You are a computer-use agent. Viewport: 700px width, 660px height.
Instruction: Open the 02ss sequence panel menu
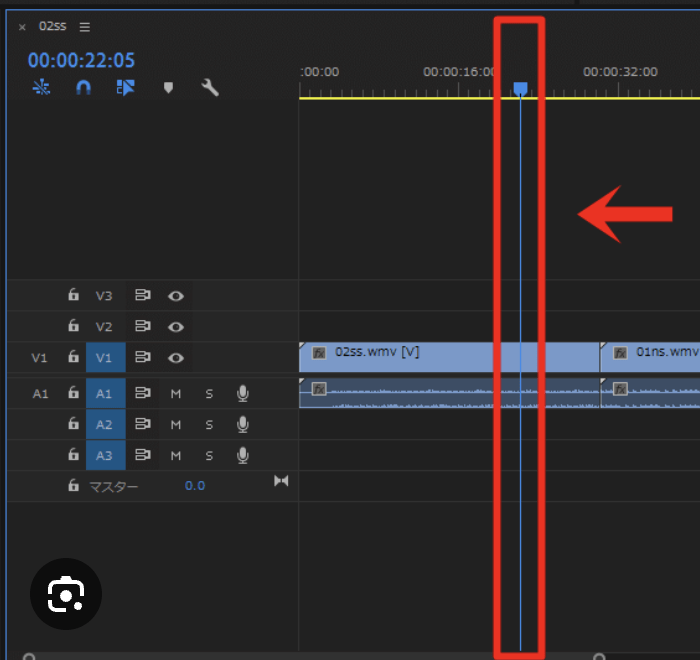[85, 27]
